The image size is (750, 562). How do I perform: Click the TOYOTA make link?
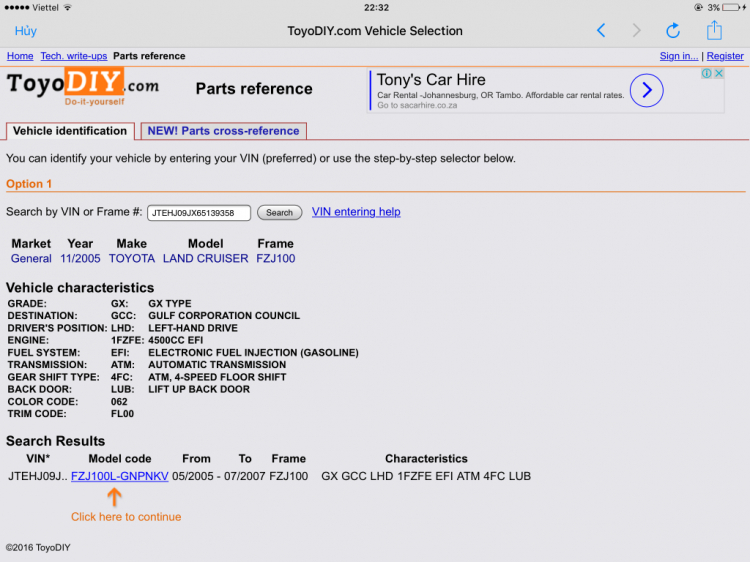pos(132,258)
